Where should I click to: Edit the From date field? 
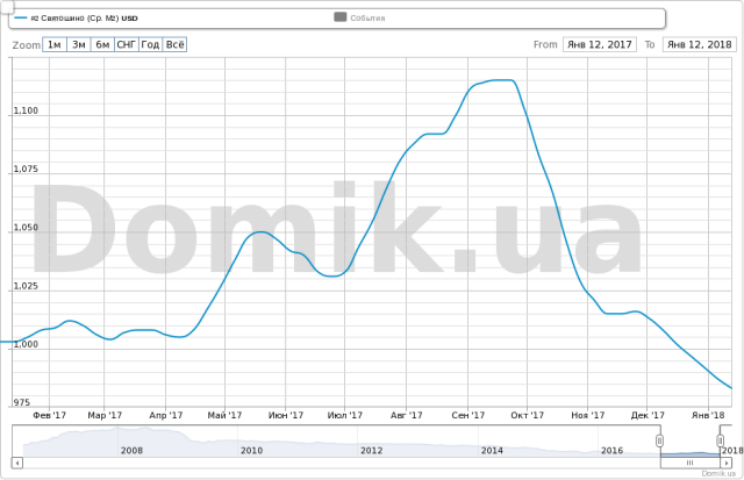(599, 45)
